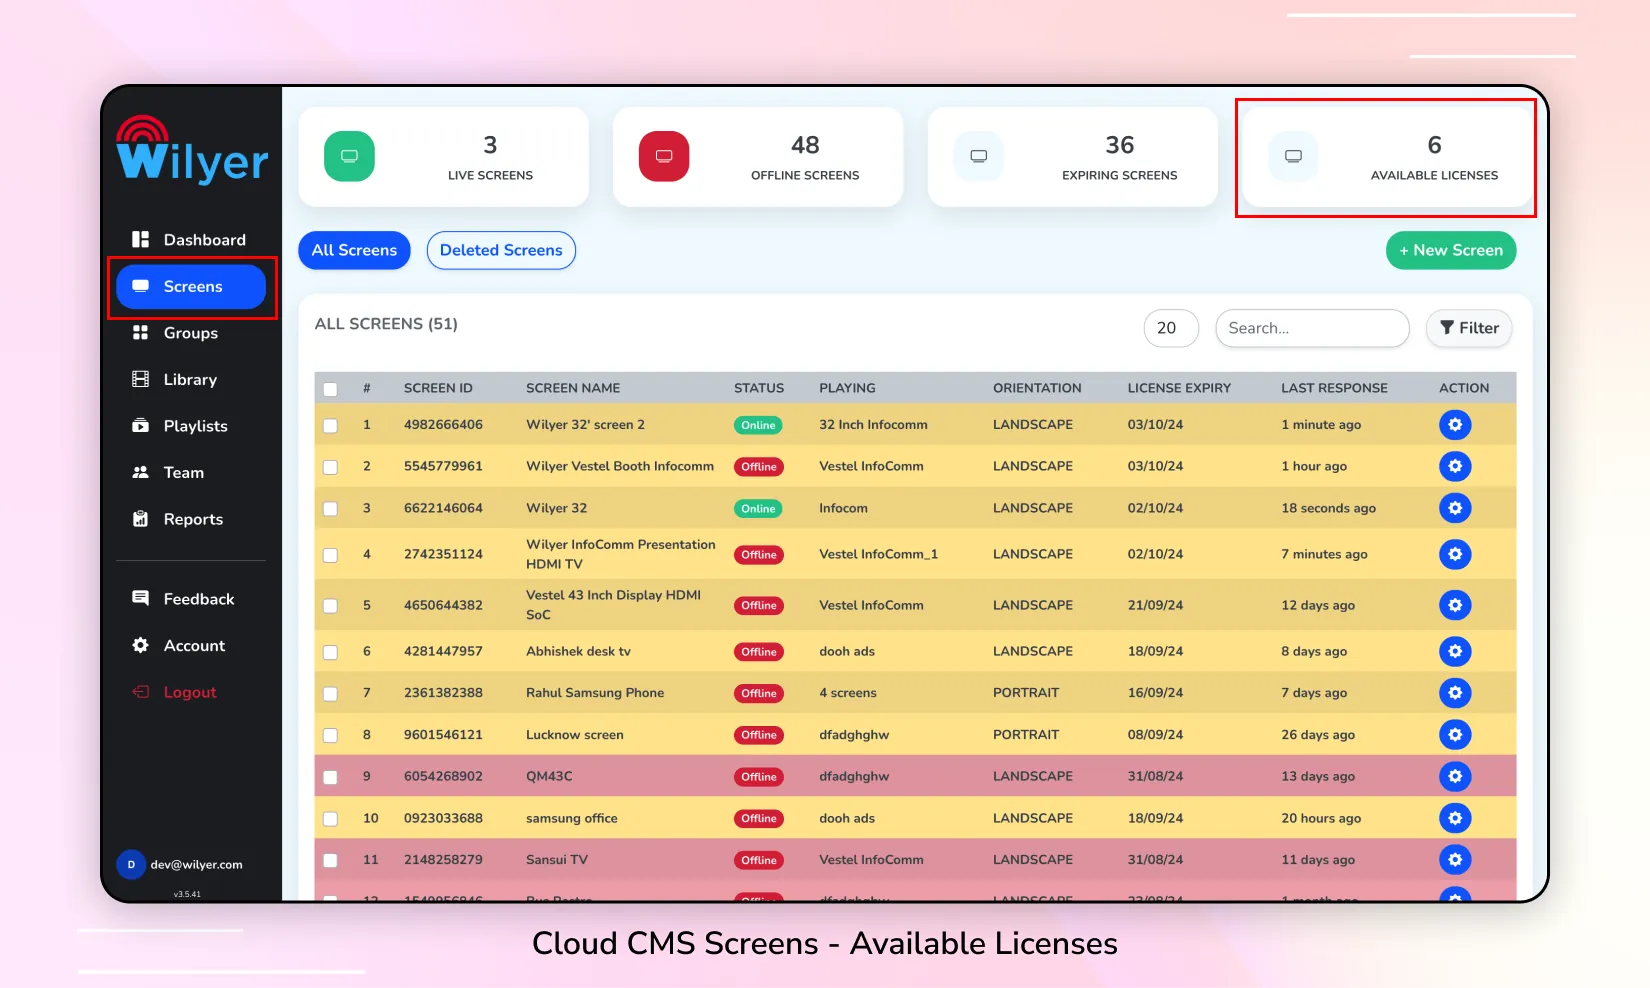Click the Expiring Screens monitor icon
The height and width of the screenshot is (988, 1650).
[x=979, y=156]
